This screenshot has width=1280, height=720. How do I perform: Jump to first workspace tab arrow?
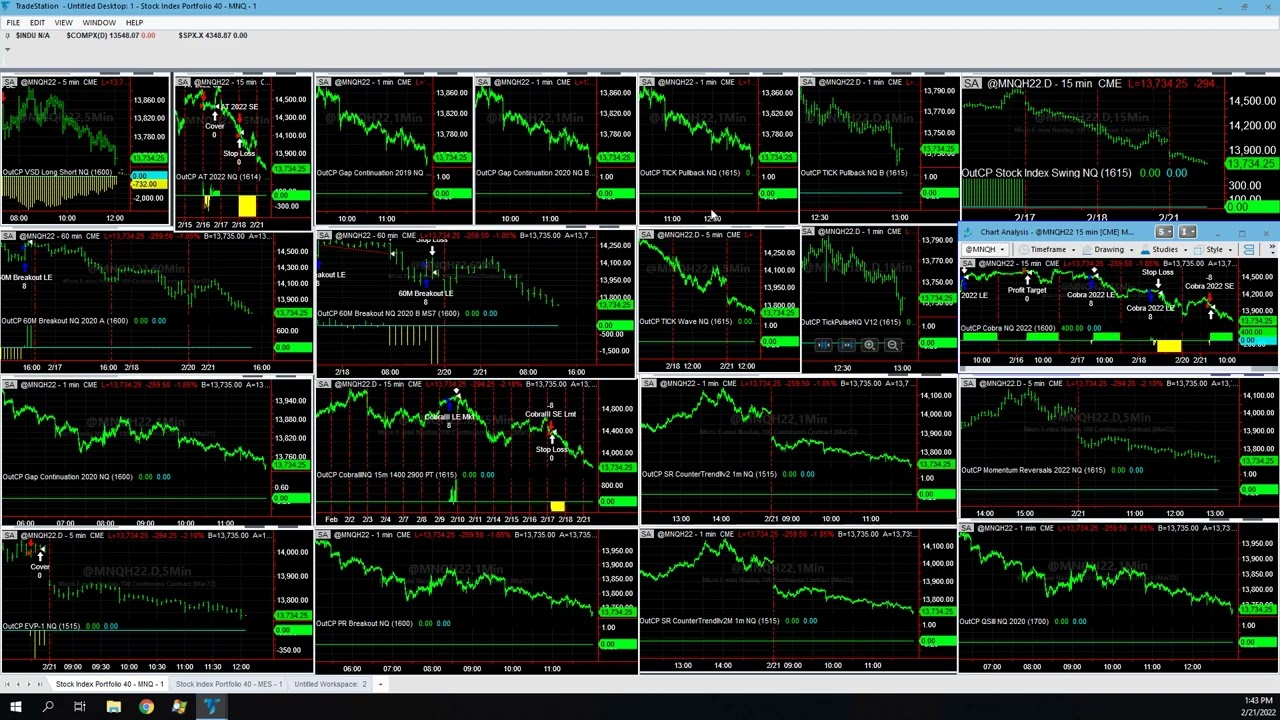7,684
